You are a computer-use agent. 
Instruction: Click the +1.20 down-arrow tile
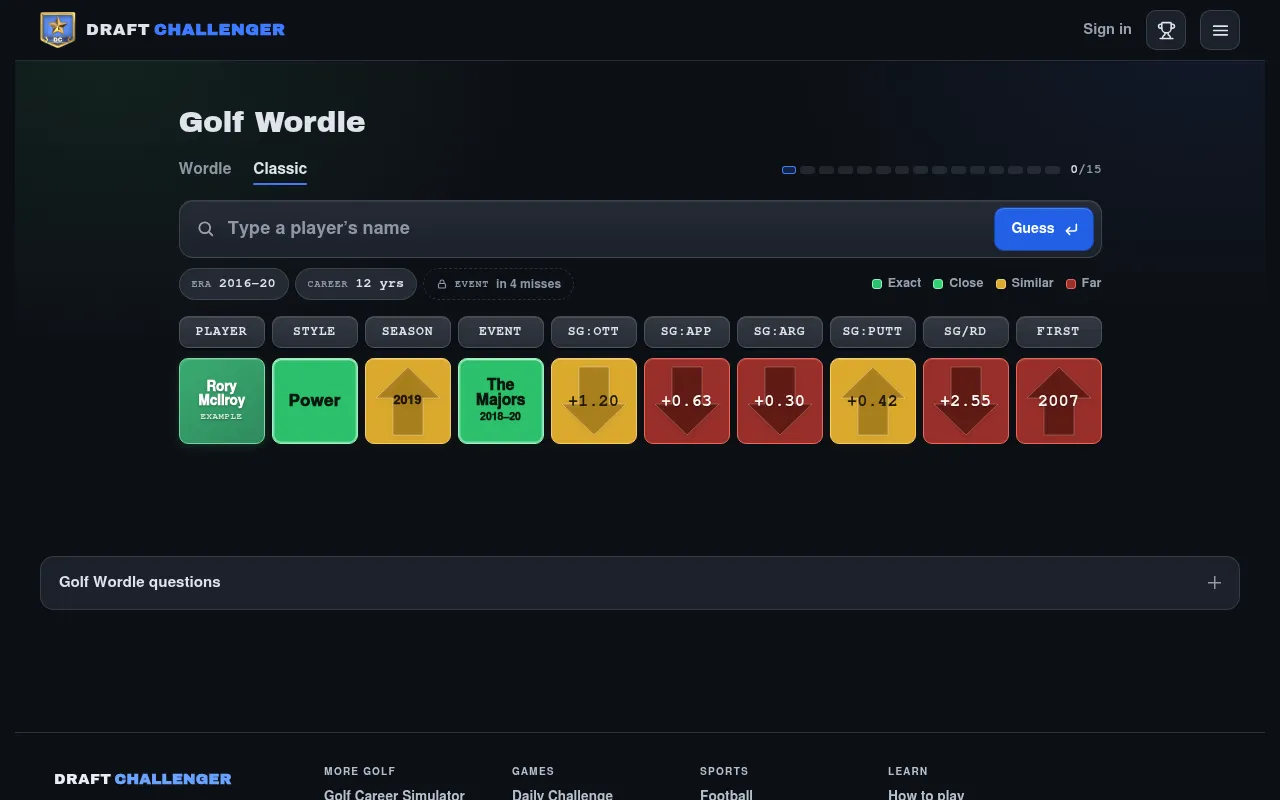click(594, 401)
